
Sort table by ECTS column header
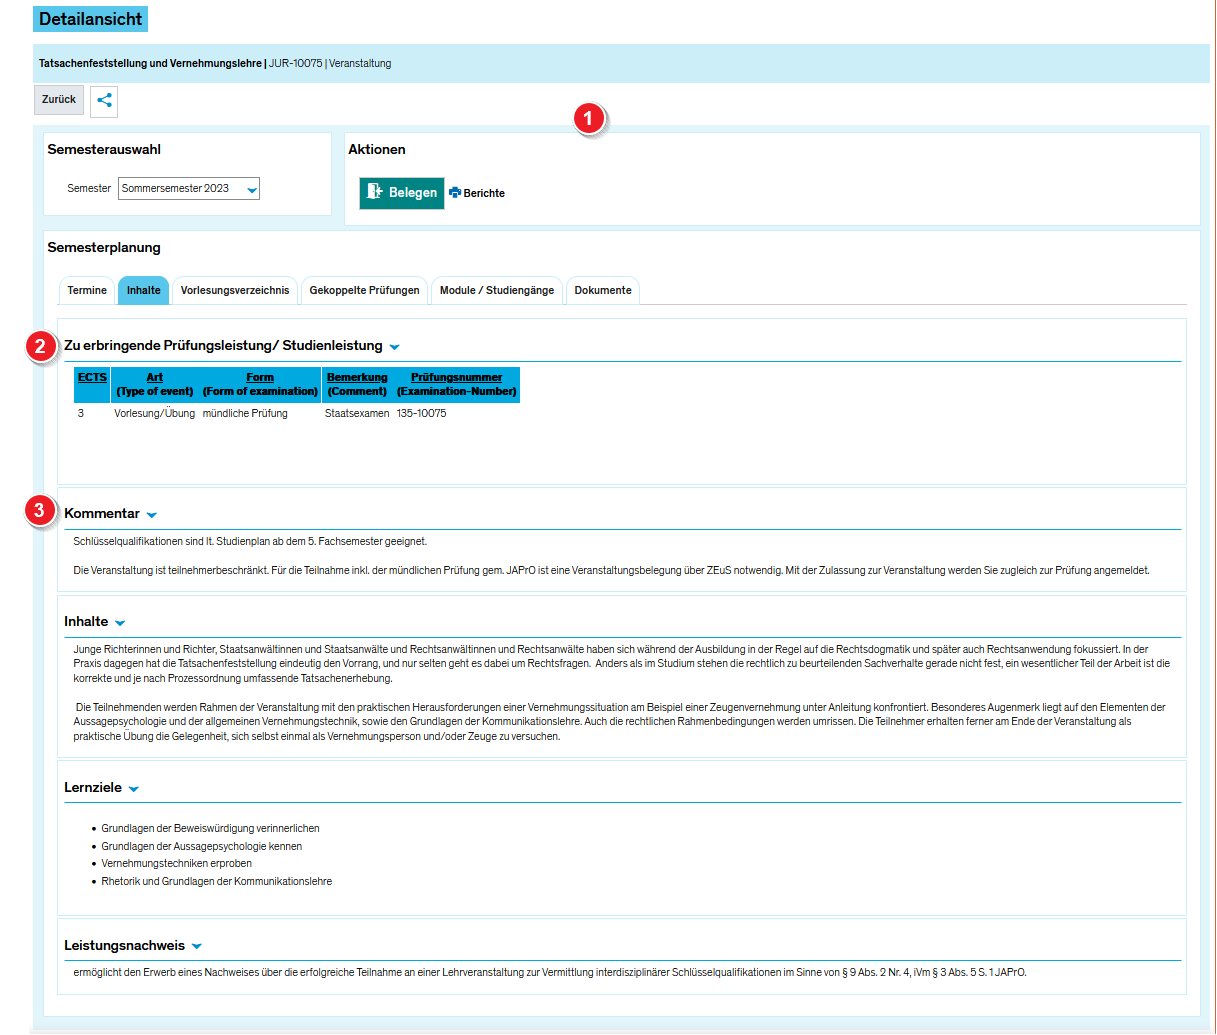[92, 378]
